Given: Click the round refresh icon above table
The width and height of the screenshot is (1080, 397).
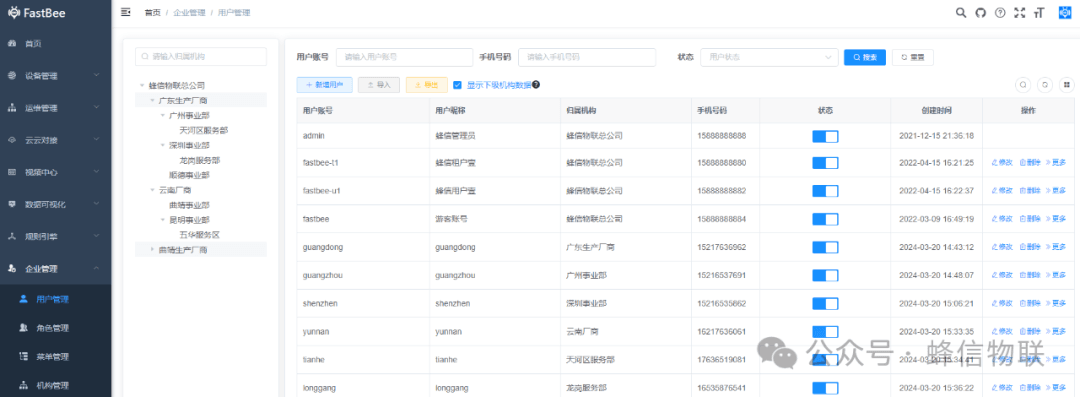Looking at the screenshot, I should (x=1045, y=85).
